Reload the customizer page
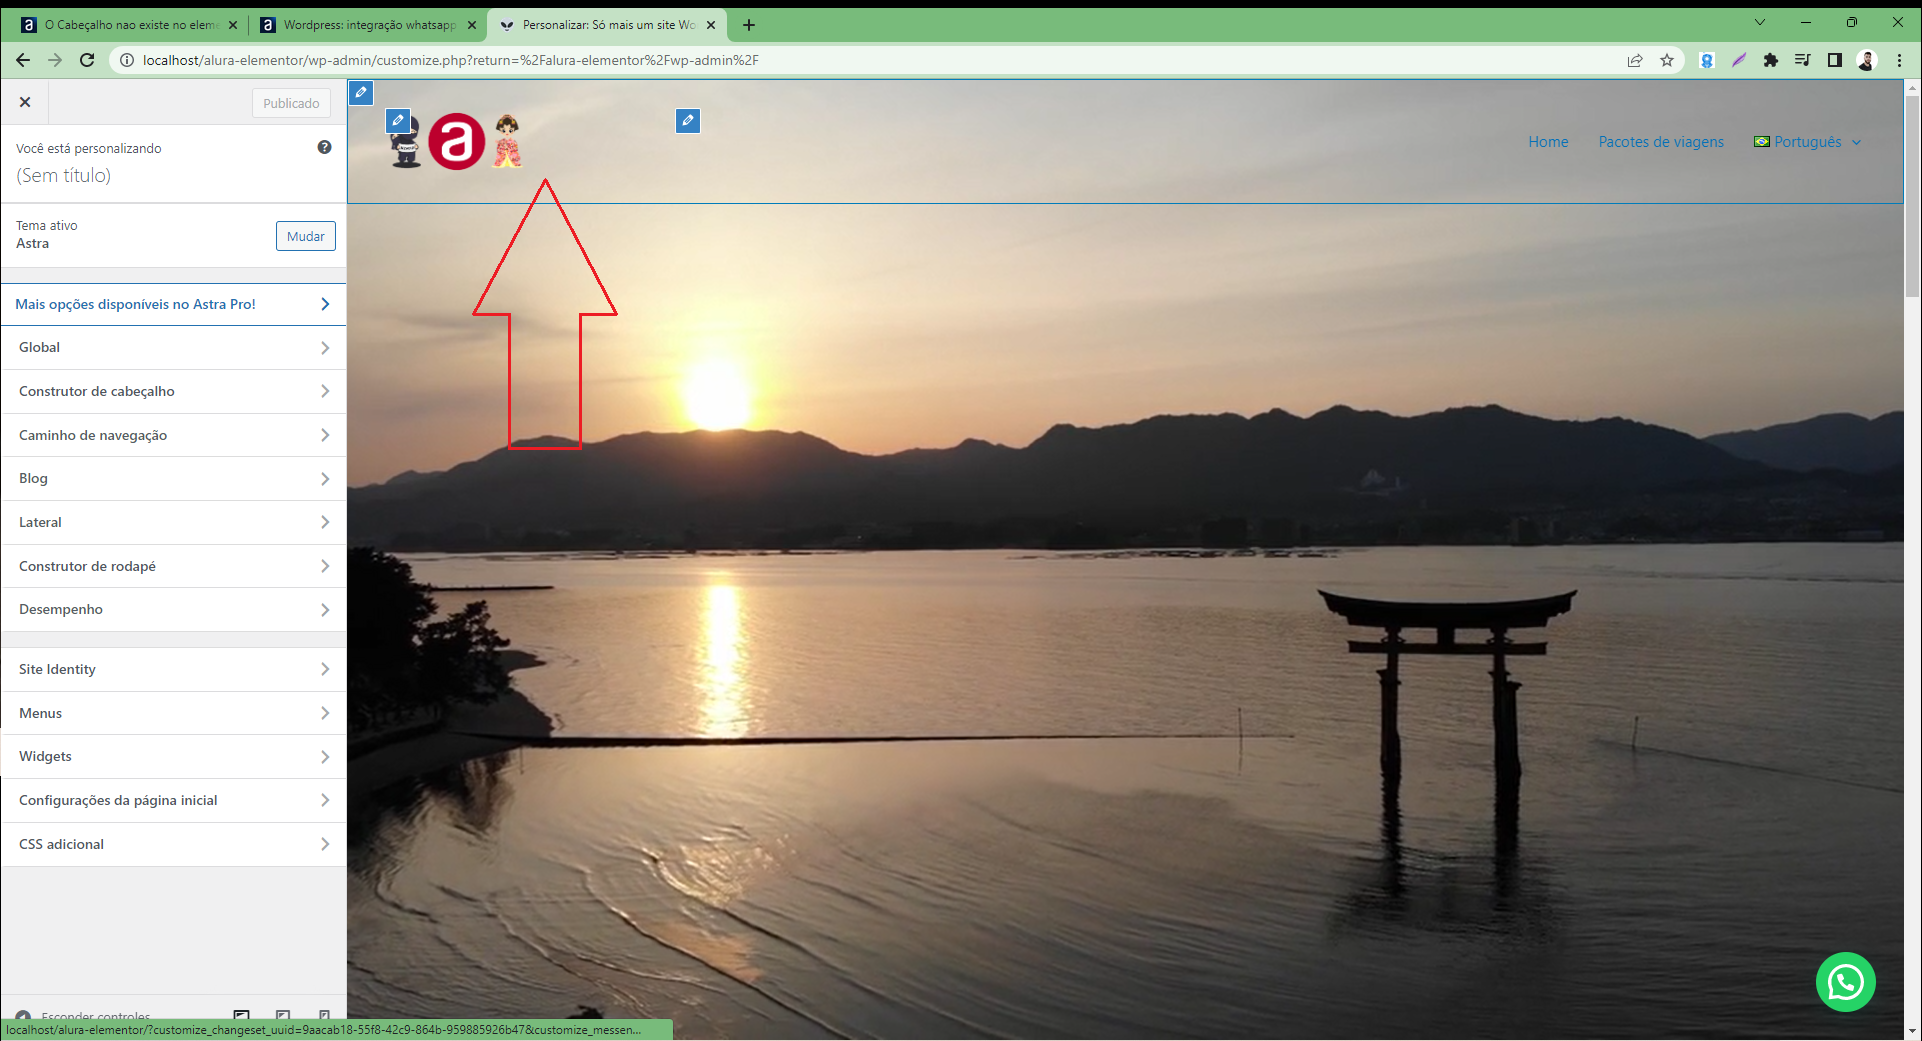 pos(87,60)
